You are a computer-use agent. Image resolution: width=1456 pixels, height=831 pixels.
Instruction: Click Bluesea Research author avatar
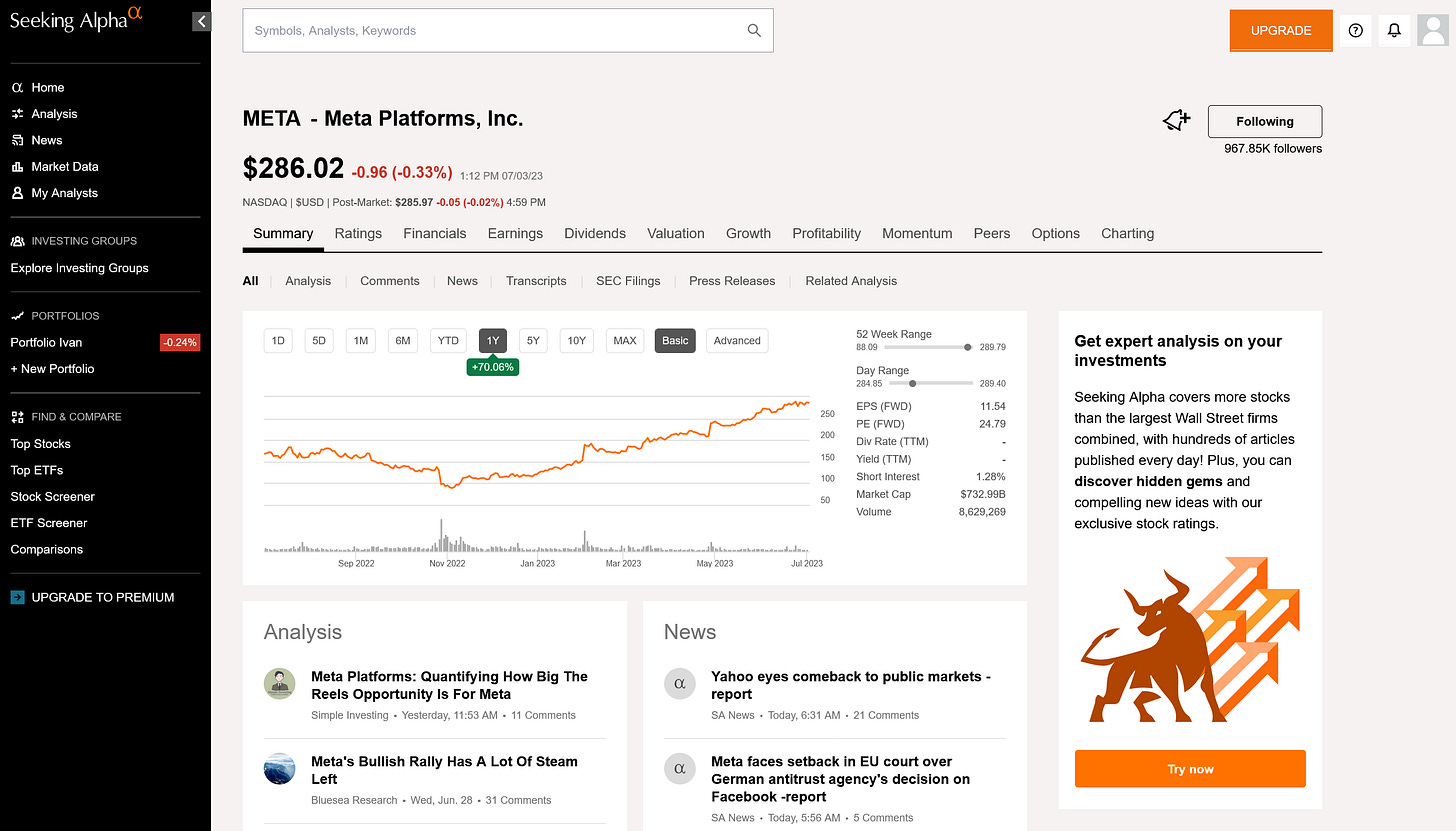point(280,769)
